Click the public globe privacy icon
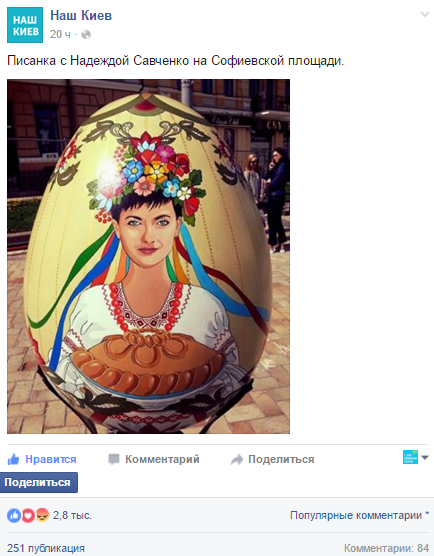This screenshot has width=434, height=556. pos(86,34)
